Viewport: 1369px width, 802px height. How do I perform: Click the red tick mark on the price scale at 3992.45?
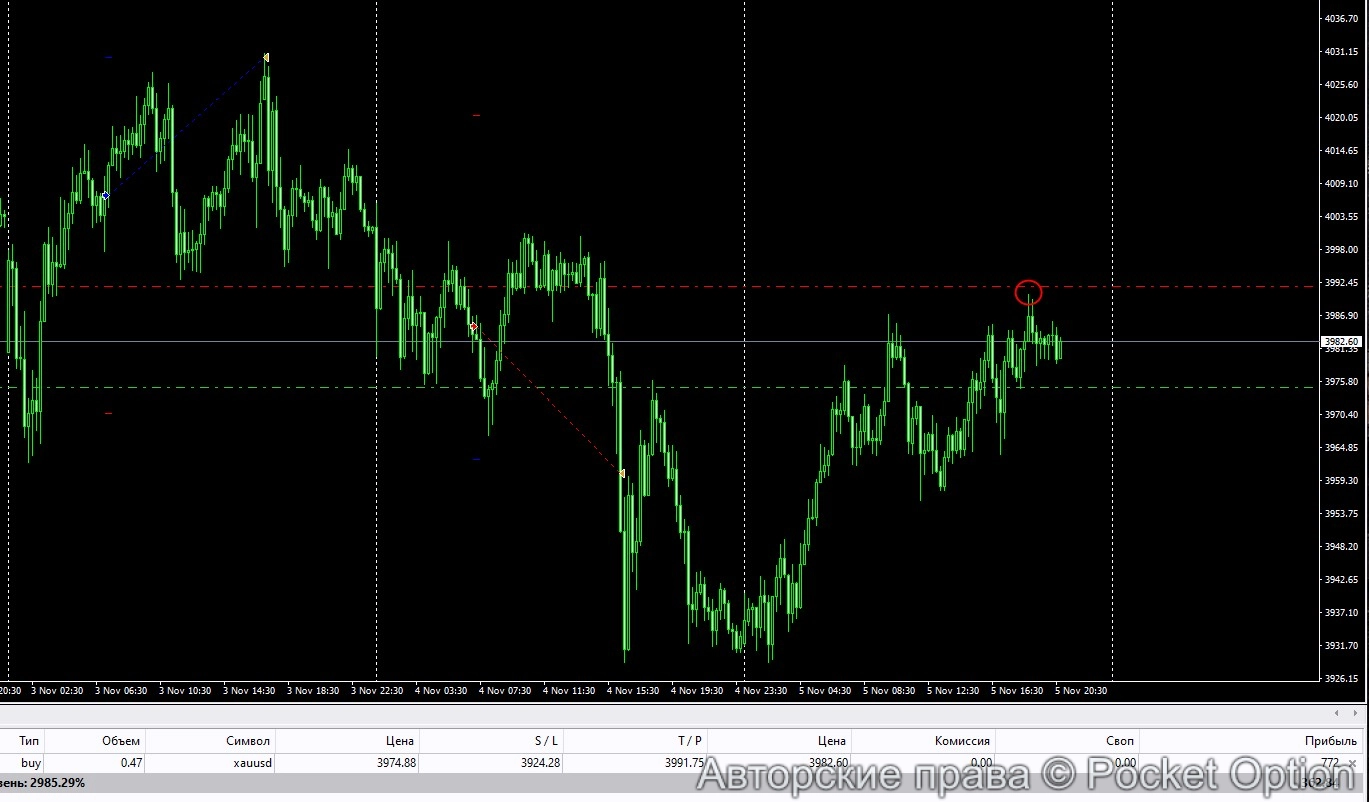point(1322,284)
